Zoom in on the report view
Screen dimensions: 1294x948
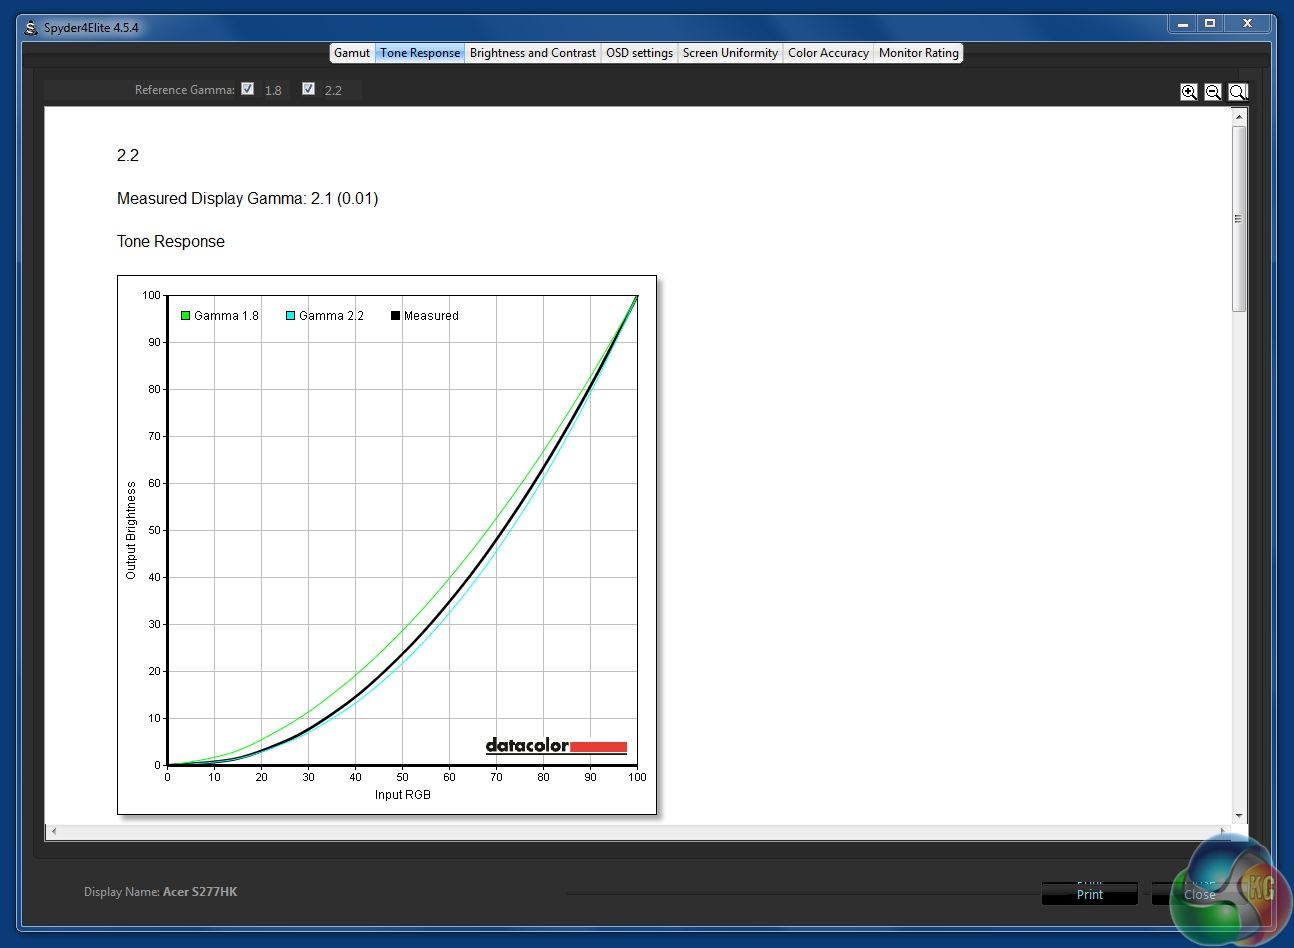(1188, 92)
